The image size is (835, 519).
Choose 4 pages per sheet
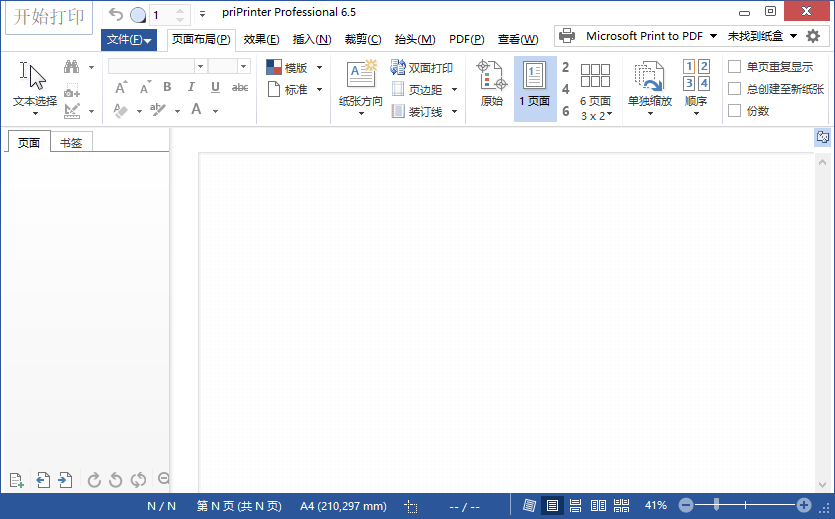[566, 89]
